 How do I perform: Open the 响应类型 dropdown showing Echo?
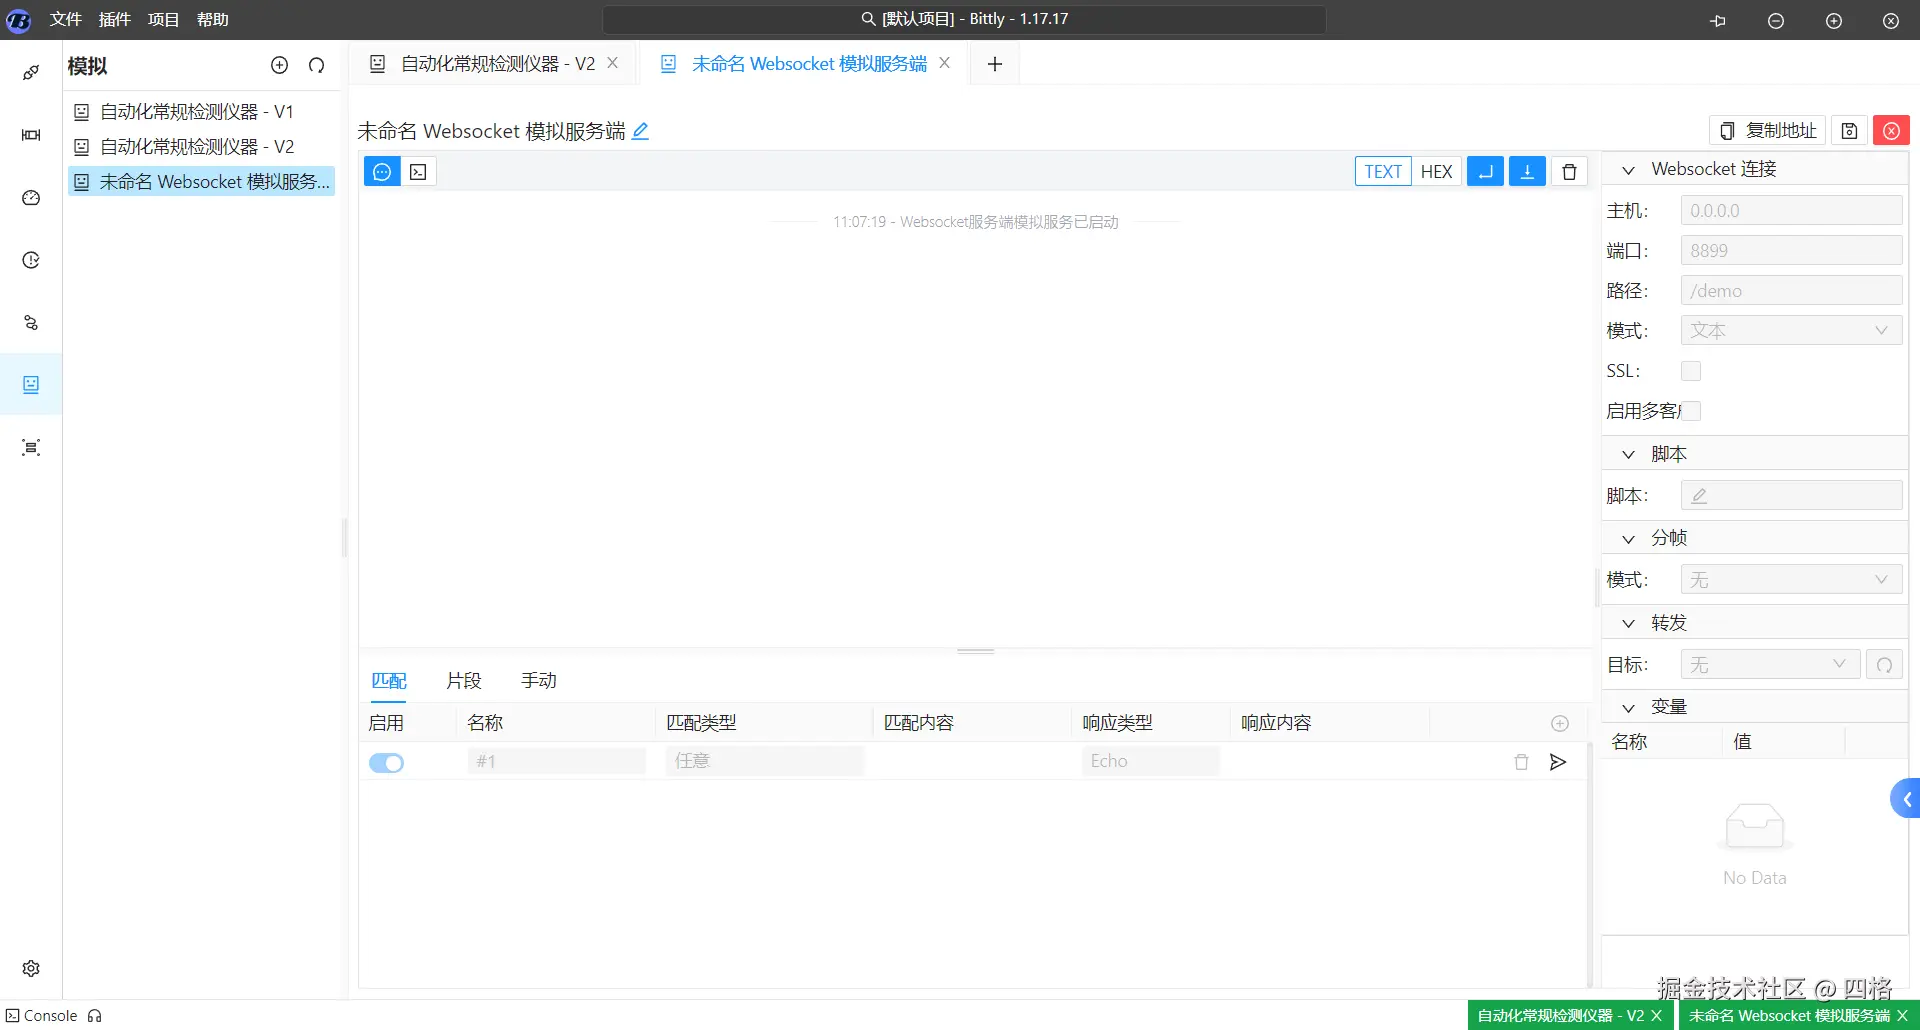(1150, 761)
